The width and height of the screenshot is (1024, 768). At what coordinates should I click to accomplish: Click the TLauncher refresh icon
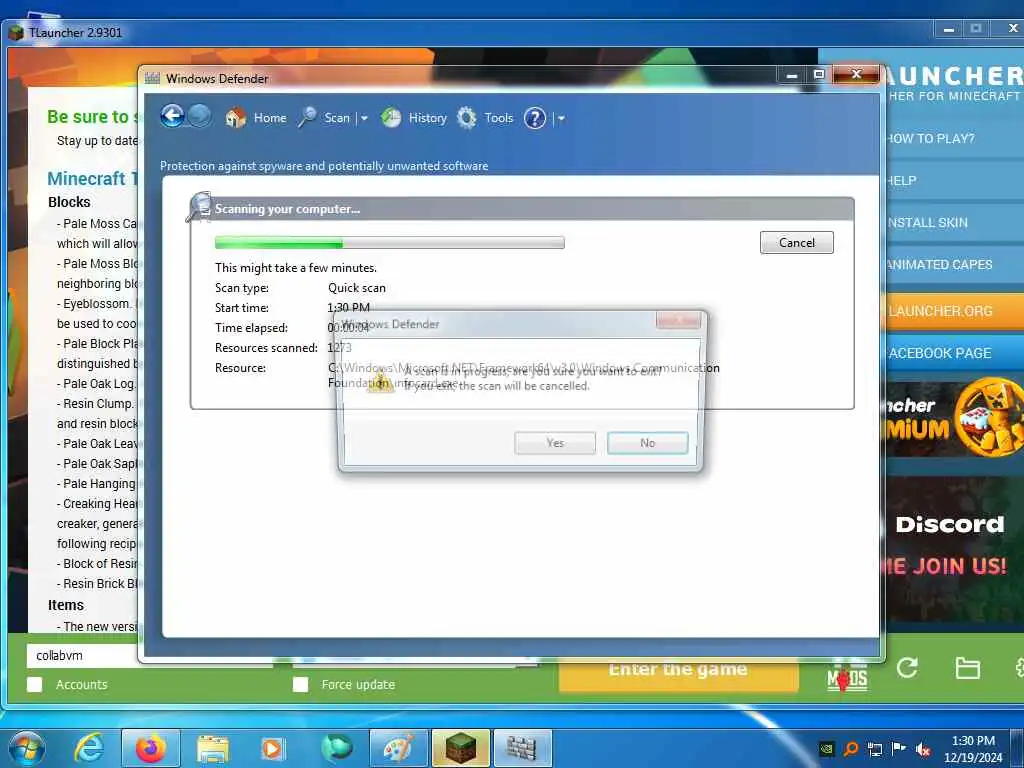coord(907,668)
